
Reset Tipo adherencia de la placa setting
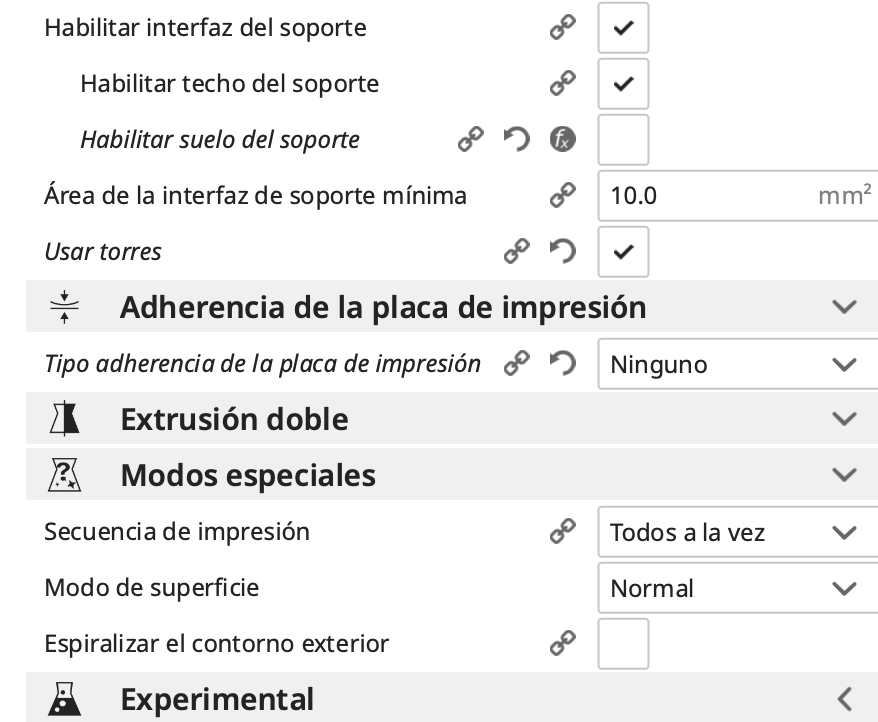point(563,364)
